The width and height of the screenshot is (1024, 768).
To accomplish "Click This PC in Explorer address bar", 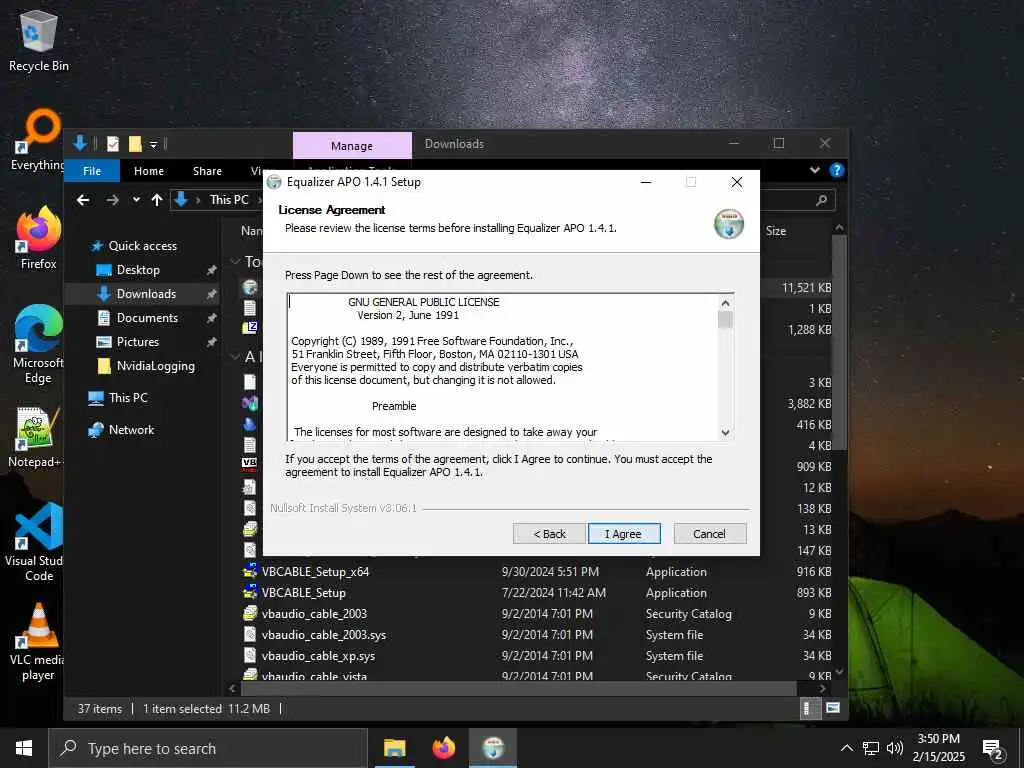I will pyautogui.click(x=229, y=200).
